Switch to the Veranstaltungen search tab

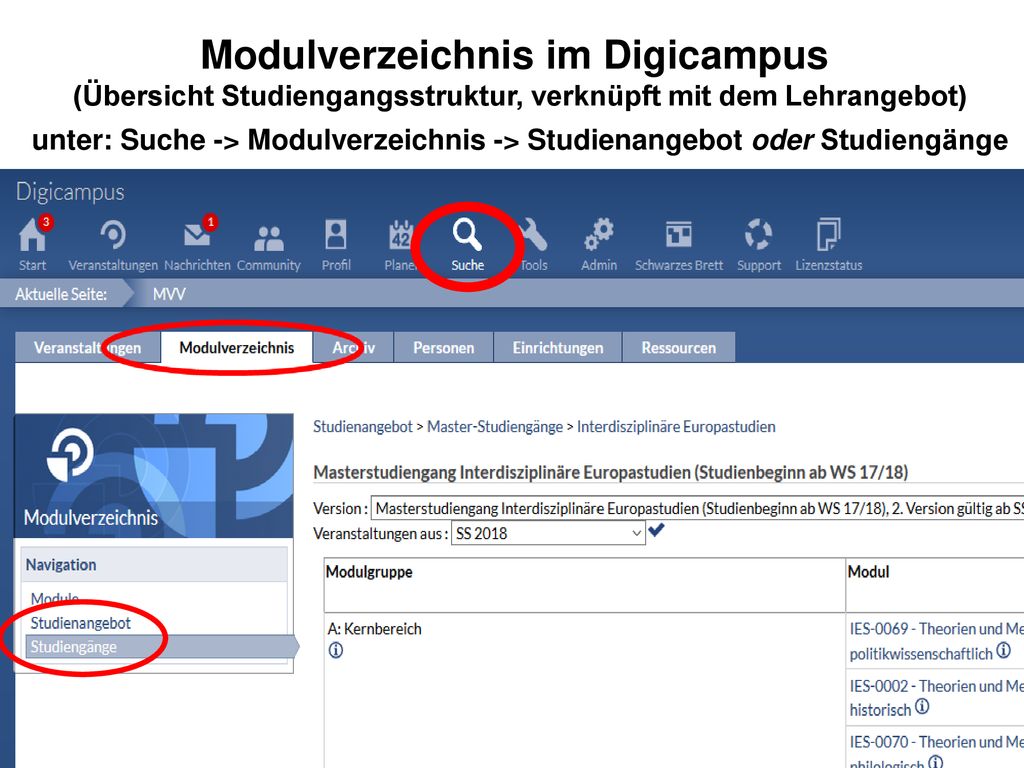point(88,347)
